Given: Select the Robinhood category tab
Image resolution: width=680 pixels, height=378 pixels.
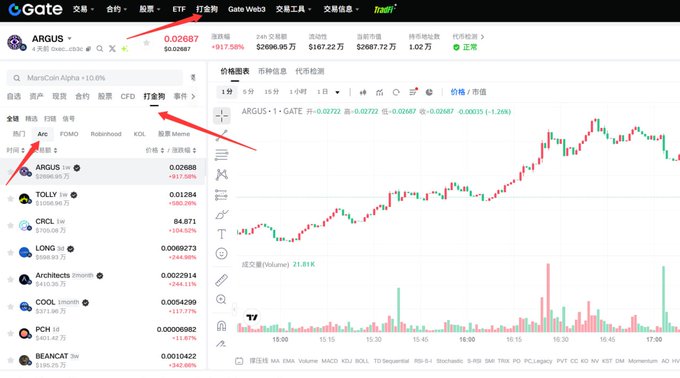Looking at the screenshot, I should point(106,134).
